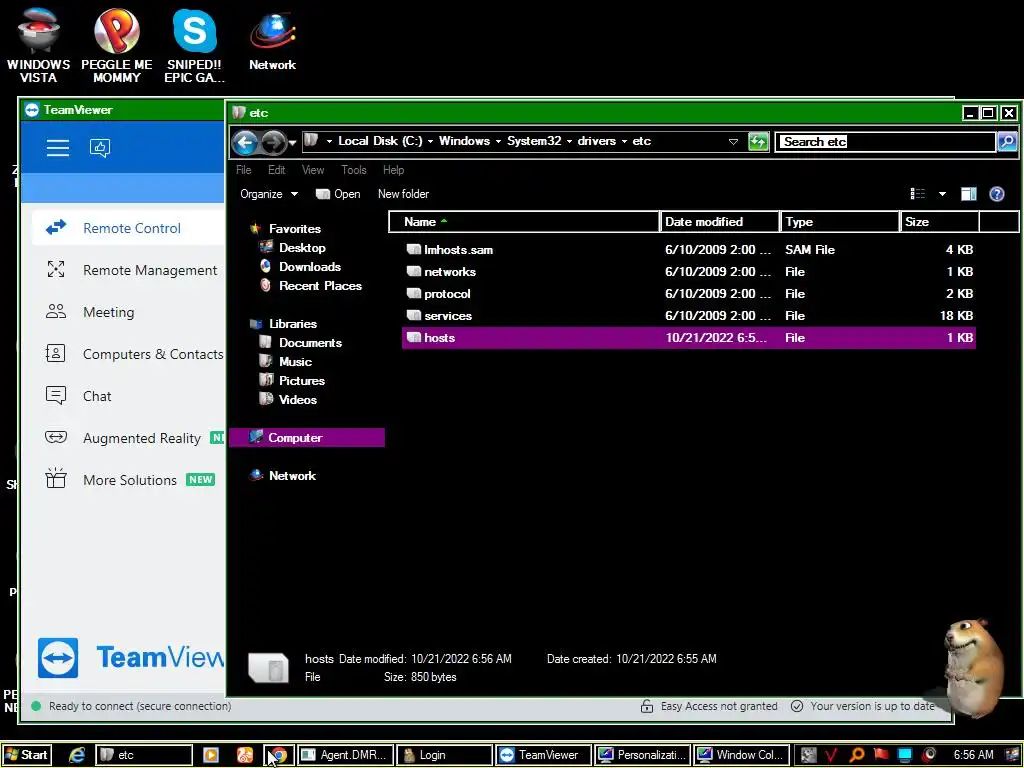Click the blue Help question icon

coord(997,194)
